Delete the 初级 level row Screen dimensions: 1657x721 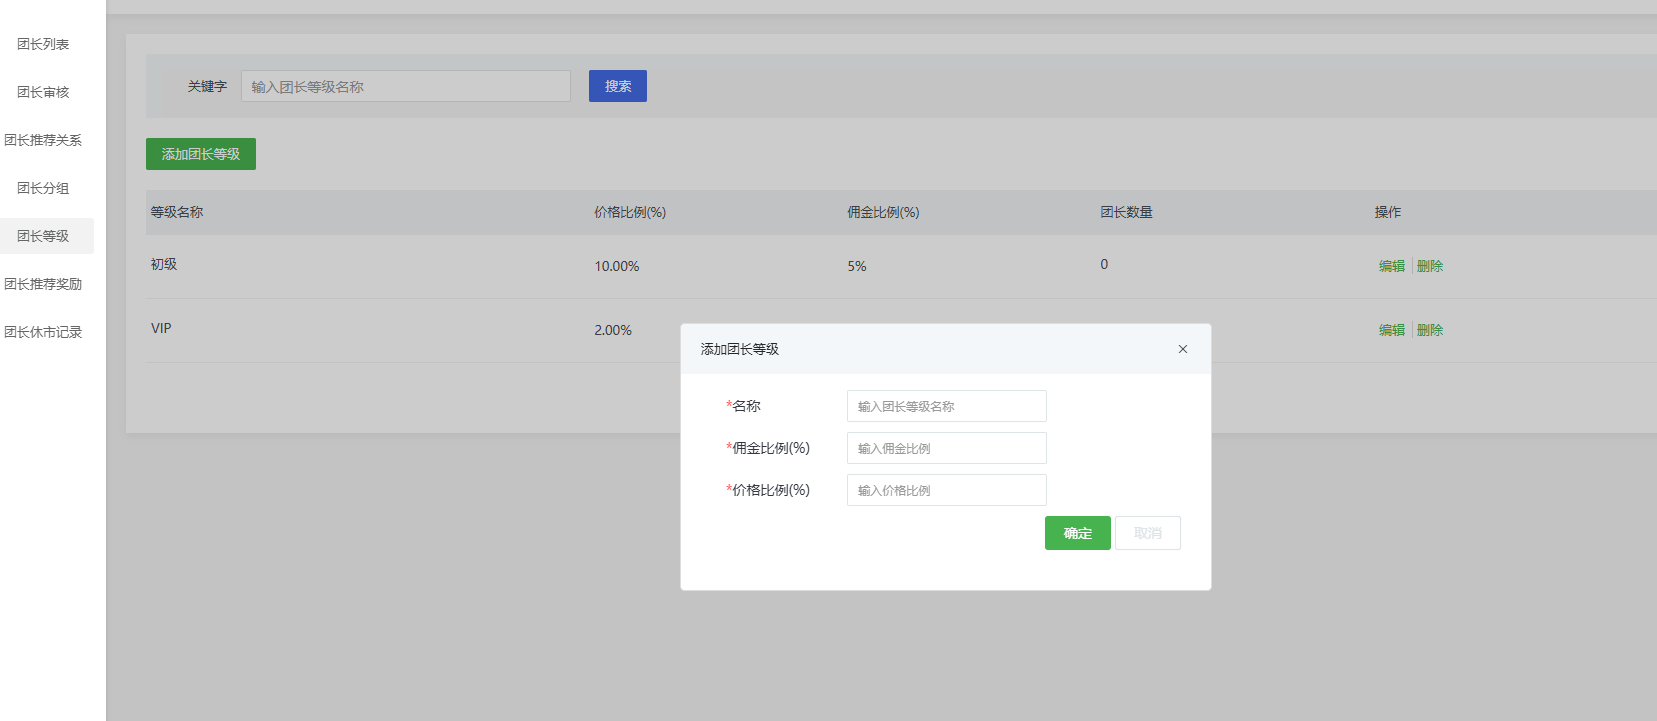1430,266
